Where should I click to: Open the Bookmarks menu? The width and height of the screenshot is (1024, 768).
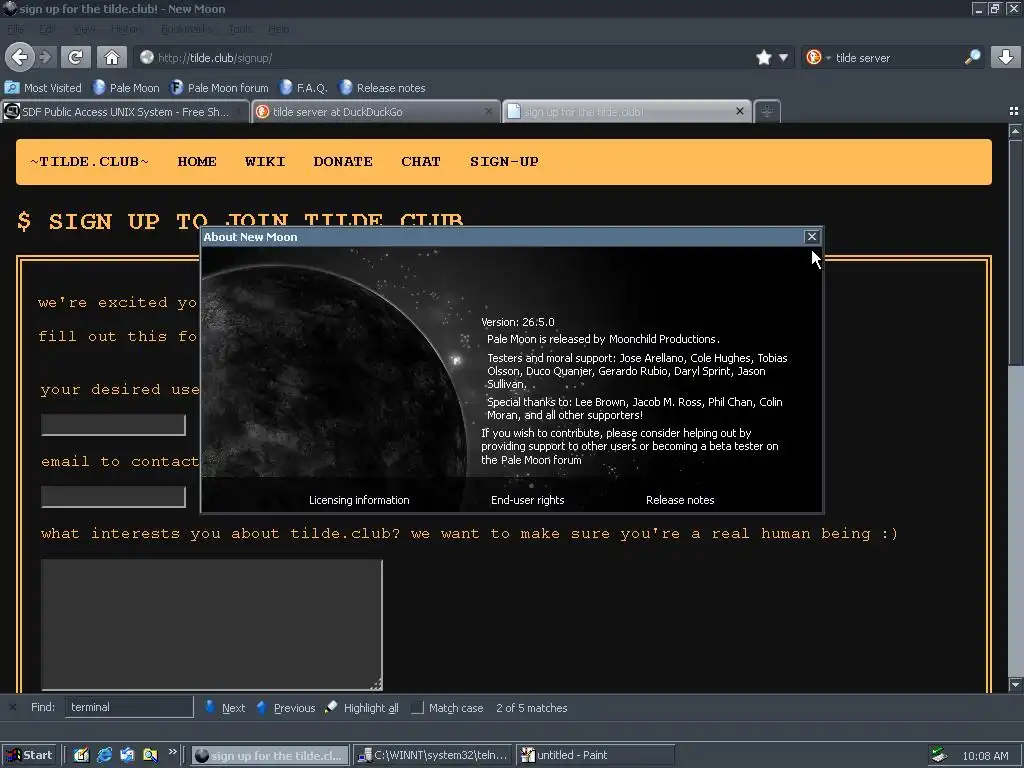(186, 29)
